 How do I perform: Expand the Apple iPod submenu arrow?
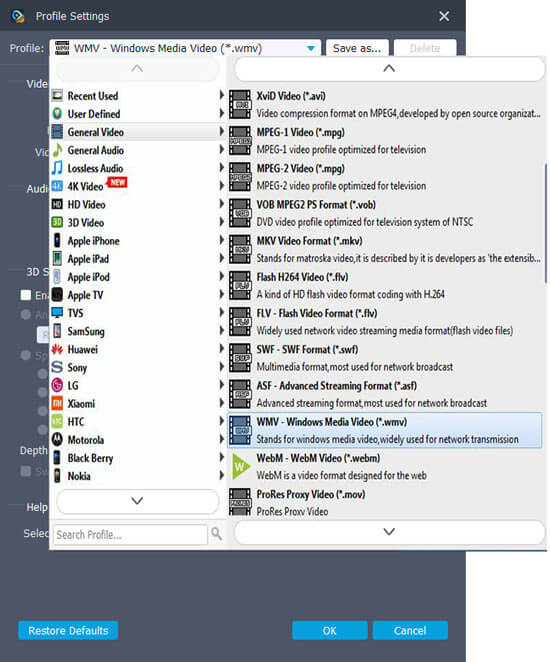221,276
